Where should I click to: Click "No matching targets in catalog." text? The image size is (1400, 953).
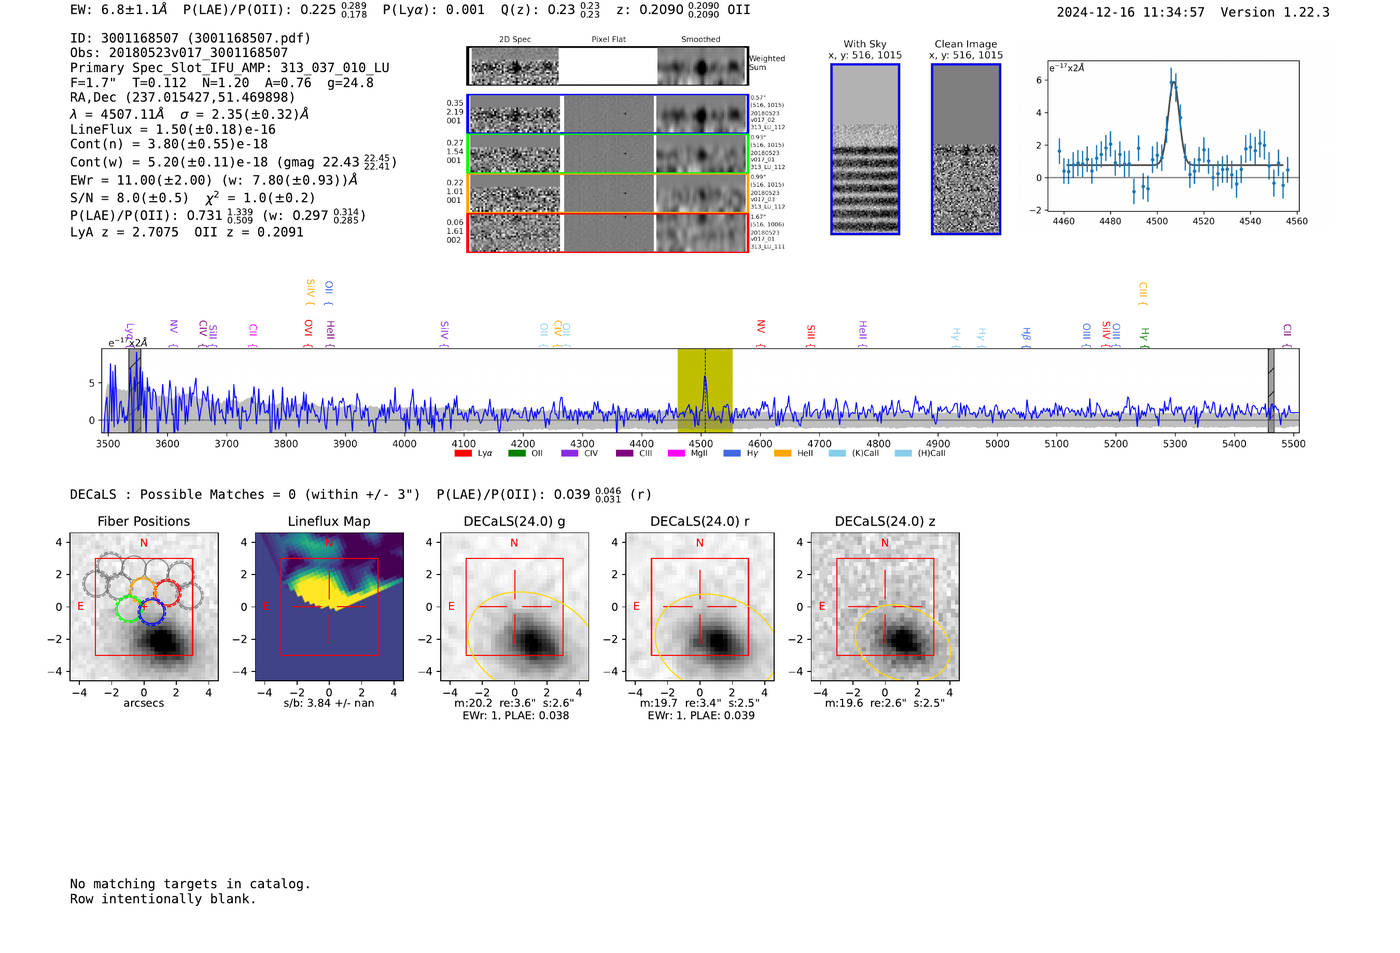(x=190, y=884)
